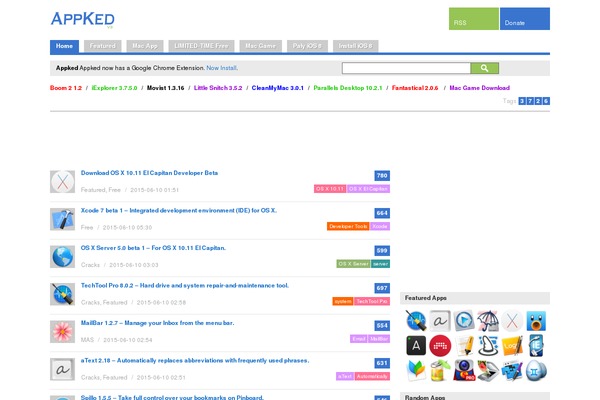The width and height of the screenshot is (600, 400).
Task: Click the pink OS X 10.11 tag
Action: (330, 189)
